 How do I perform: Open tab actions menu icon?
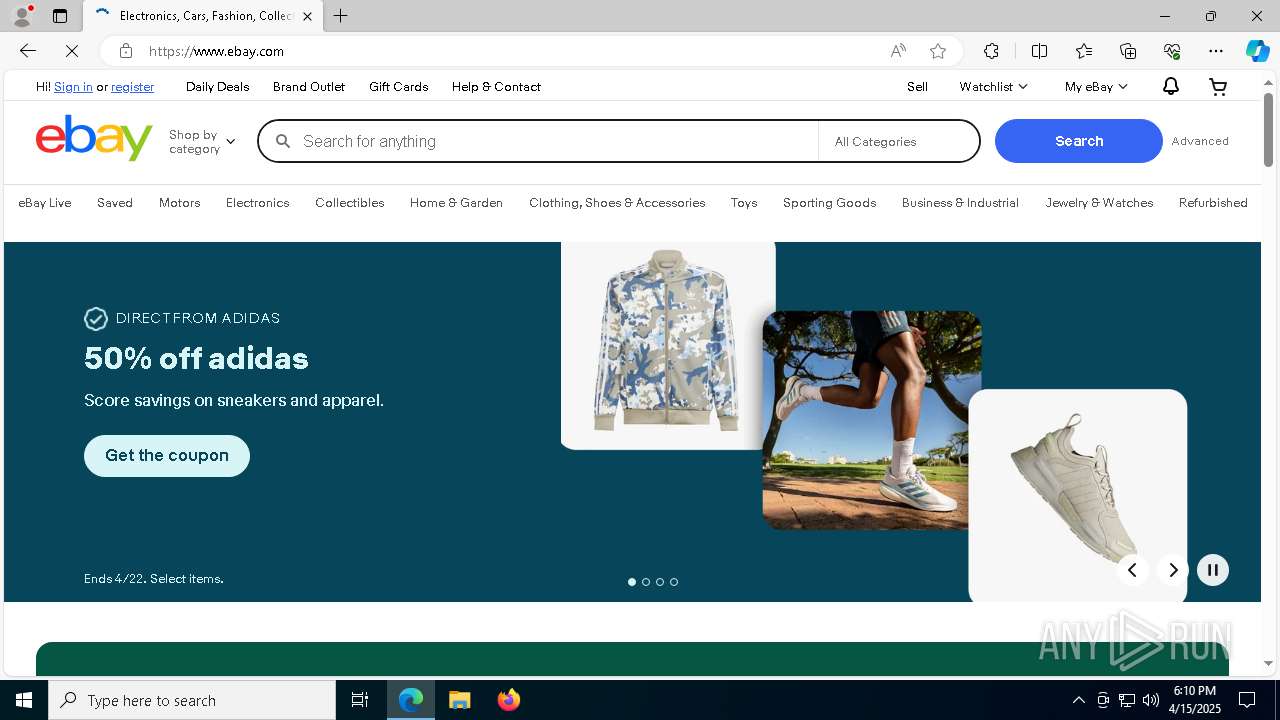point(60,16)
